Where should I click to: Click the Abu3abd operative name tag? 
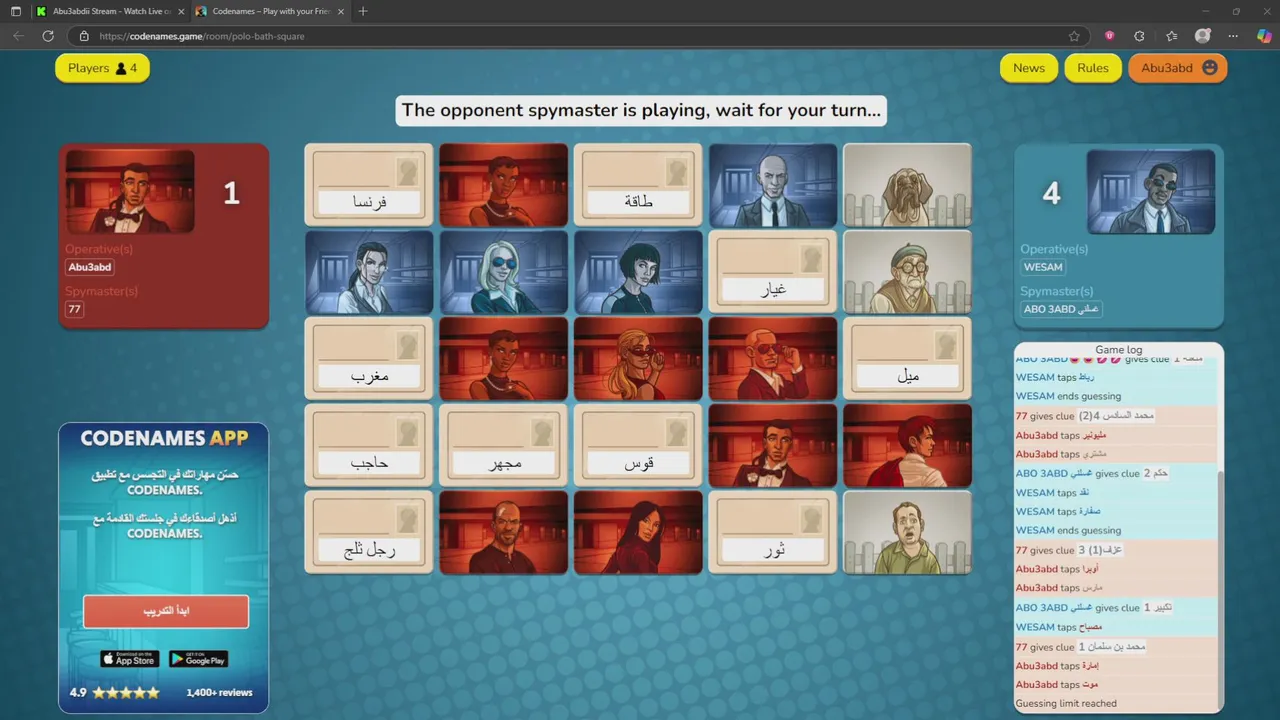point(90,267)
